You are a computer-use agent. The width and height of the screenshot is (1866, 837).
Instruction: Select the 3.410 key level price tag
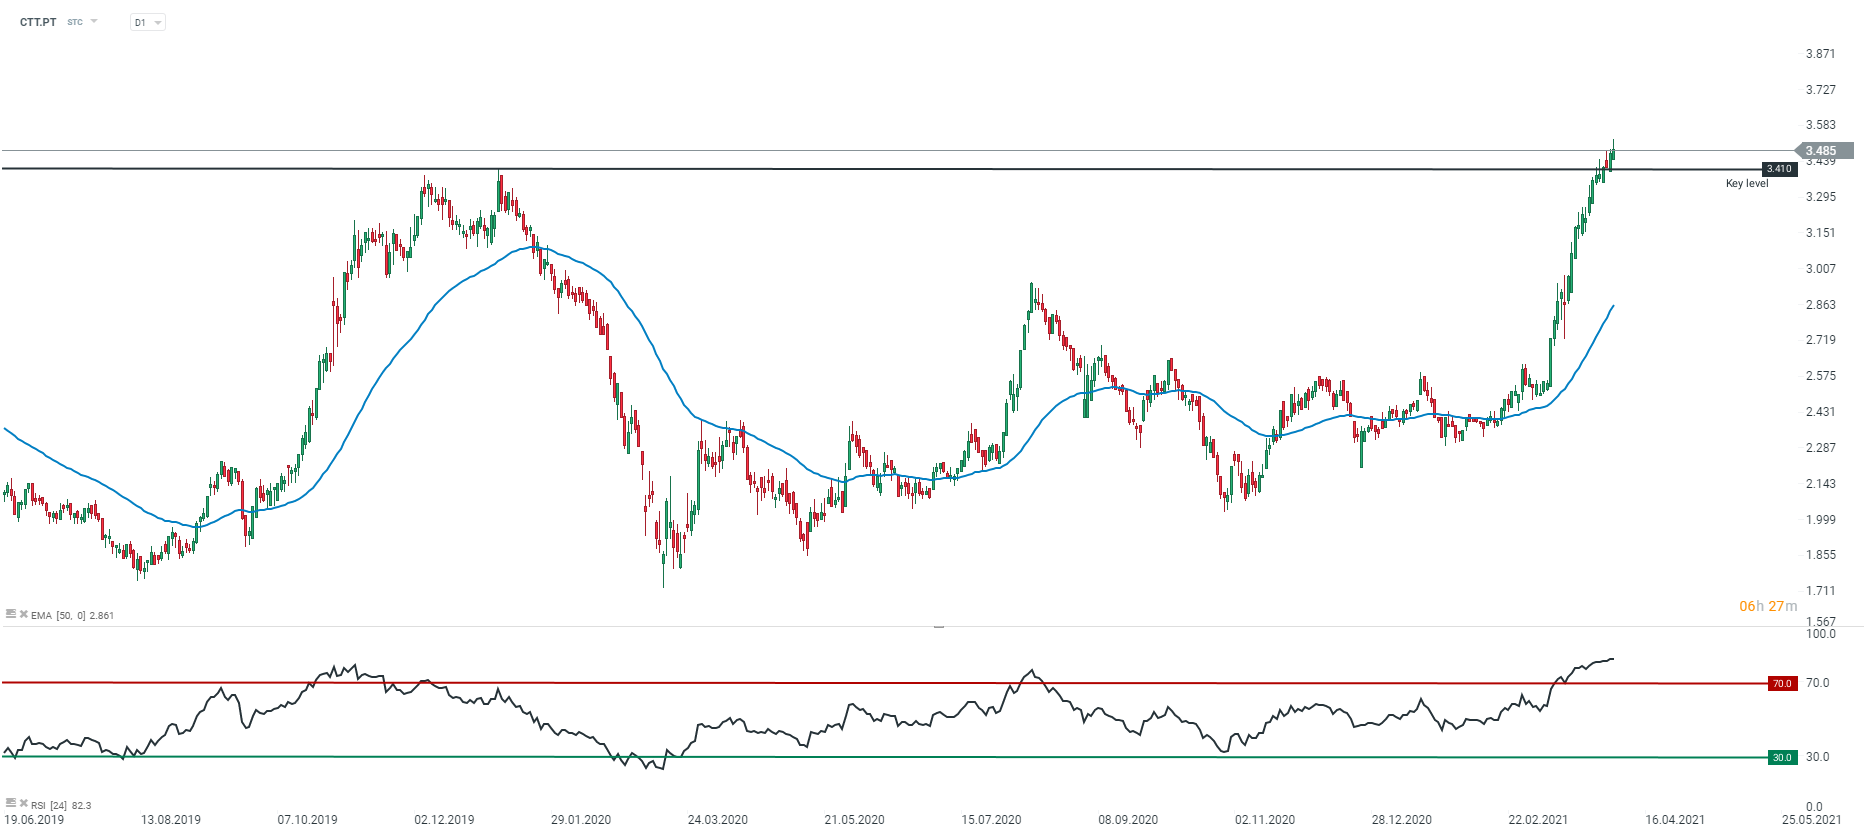click(x=1778, y=169)
